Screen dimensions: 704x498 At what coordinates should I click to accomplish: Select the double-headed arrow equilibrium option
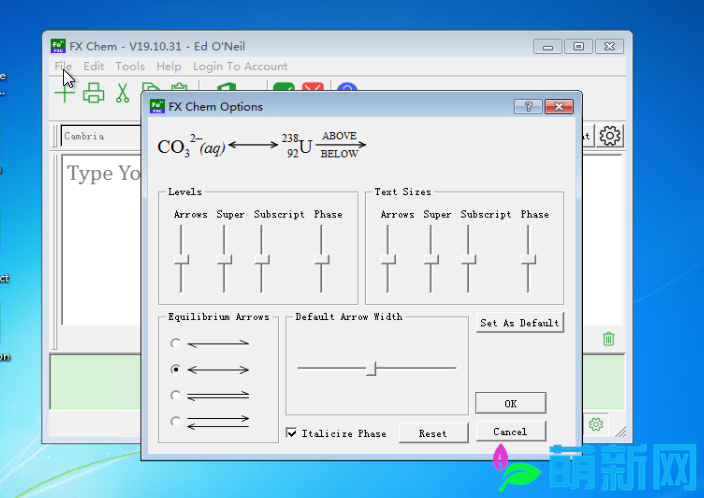[x=176, y=369]
